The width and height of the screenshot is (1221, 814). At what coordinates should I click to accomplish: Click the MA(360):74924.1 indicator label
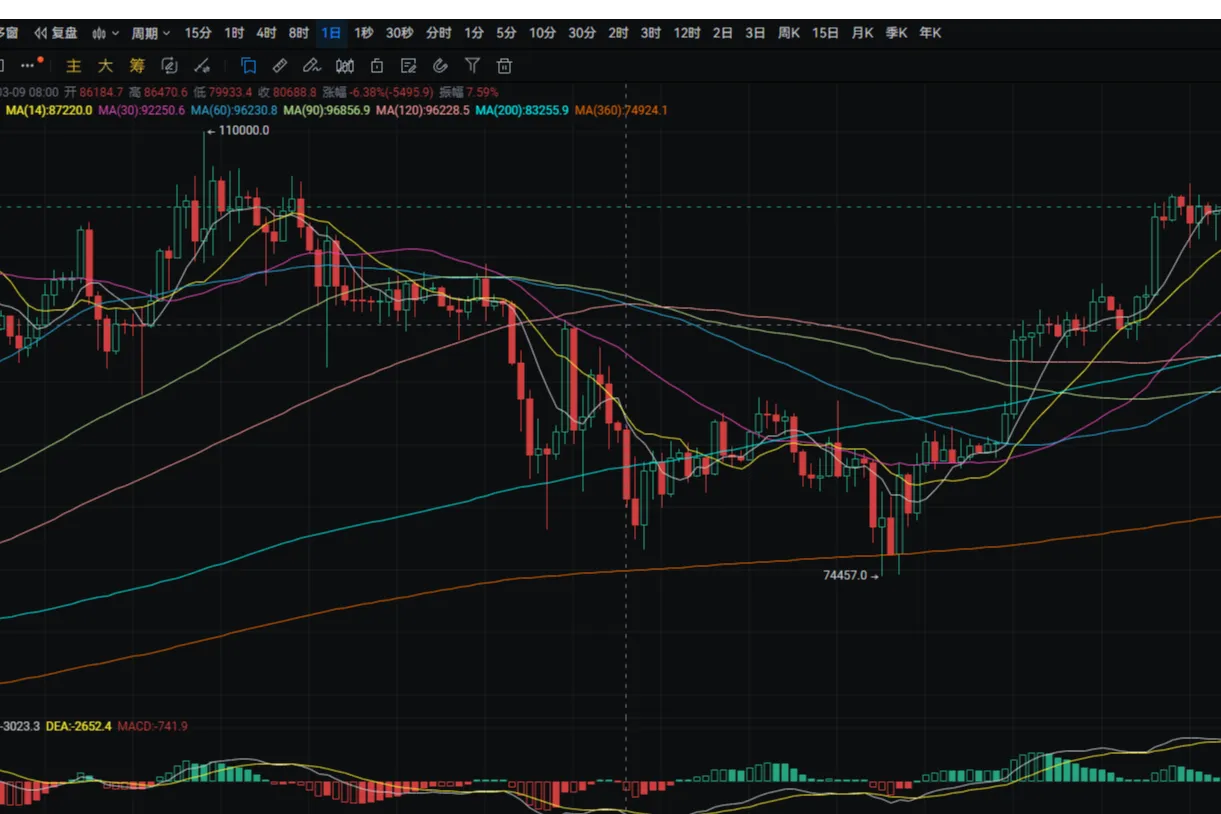(621, 110)
